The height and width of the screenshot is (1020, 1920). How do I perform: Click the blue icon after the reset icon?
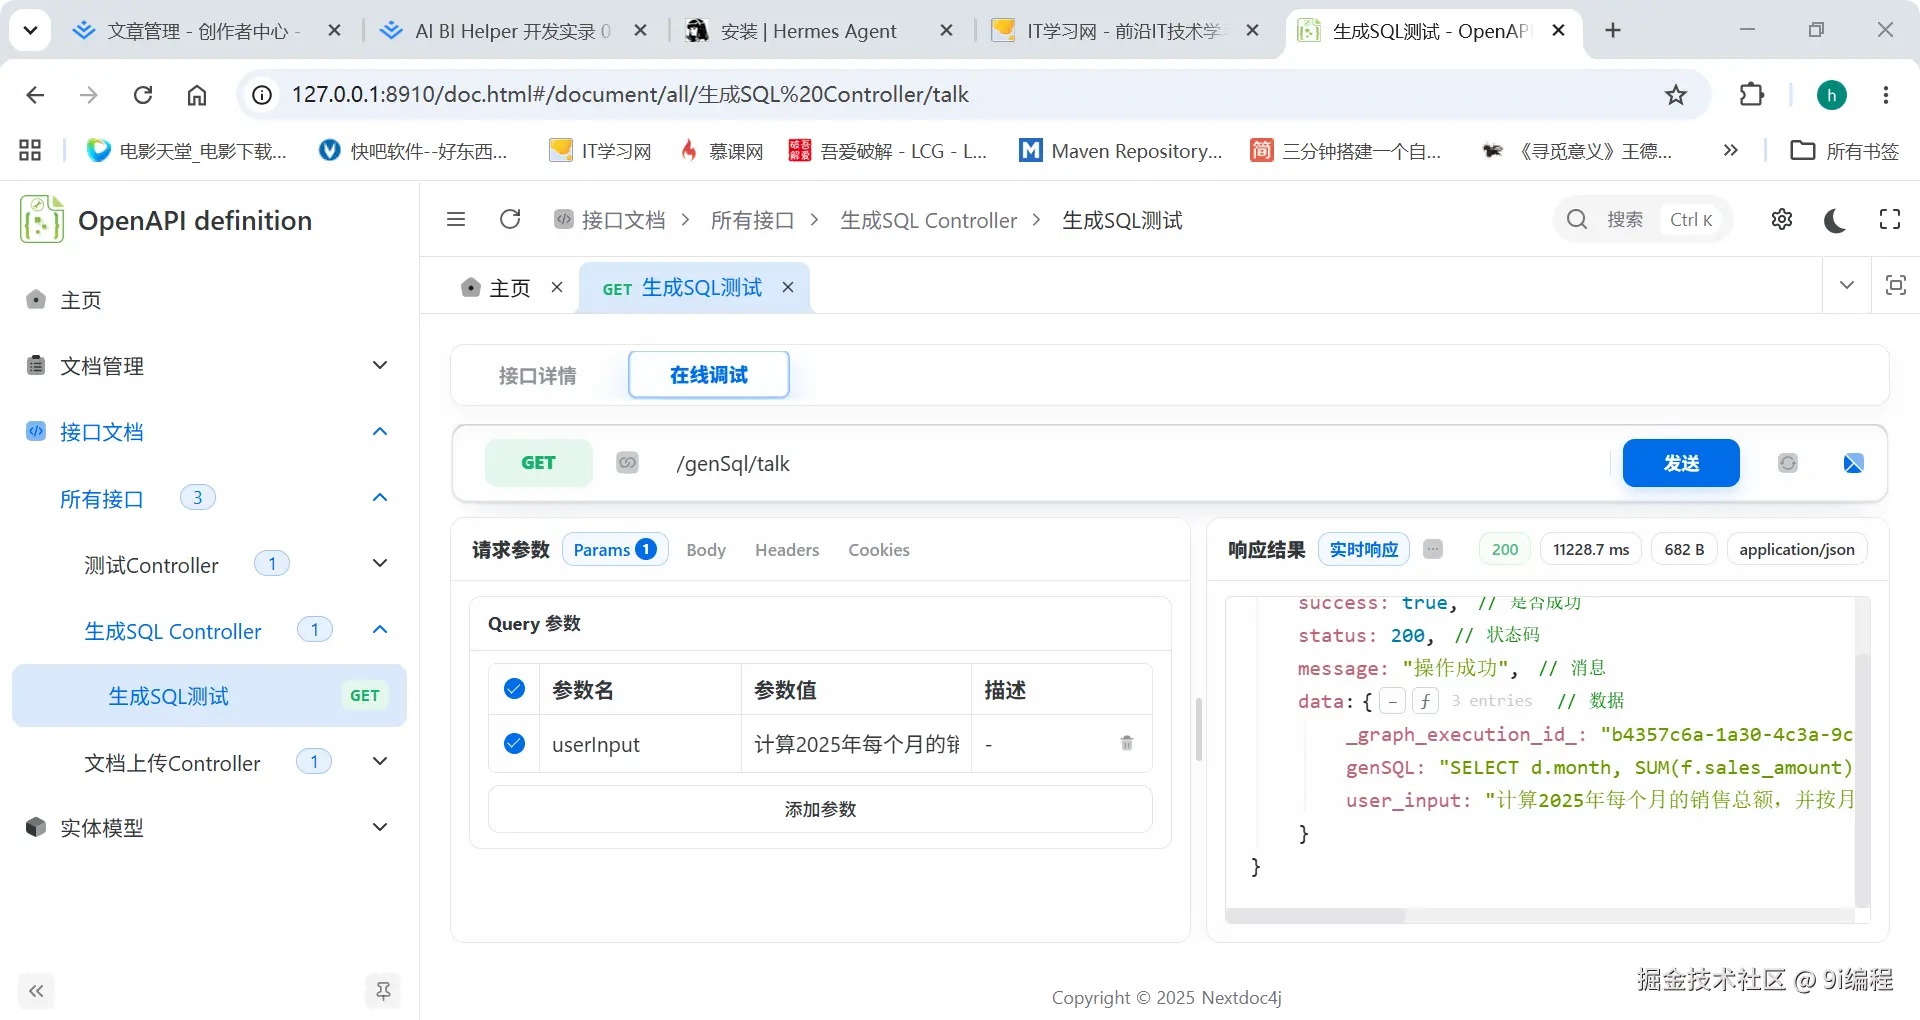tap(1853, 463)
